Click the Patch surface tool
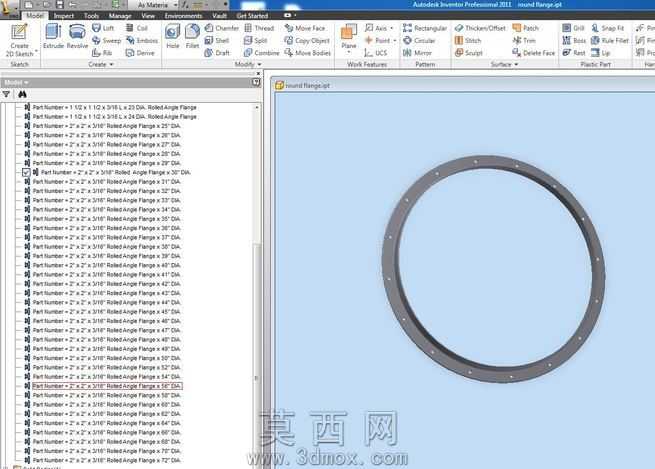Viewport: 655px width, 469px height. click(x=526, y=28)
